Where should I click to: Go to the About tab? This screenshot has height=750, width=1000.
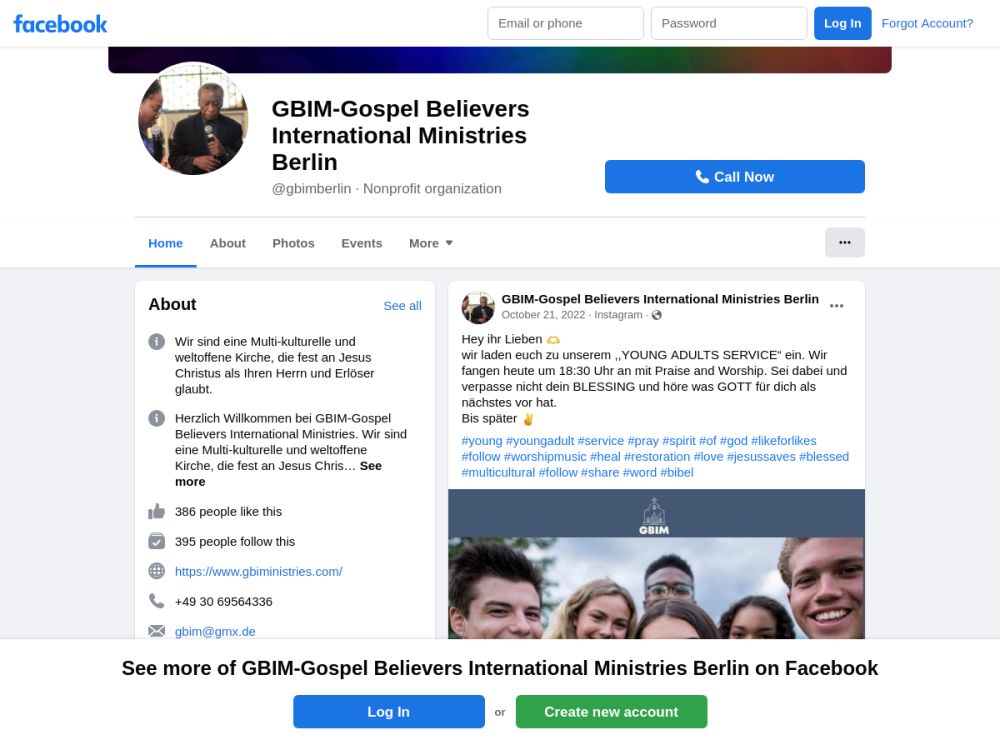(227, 243)
